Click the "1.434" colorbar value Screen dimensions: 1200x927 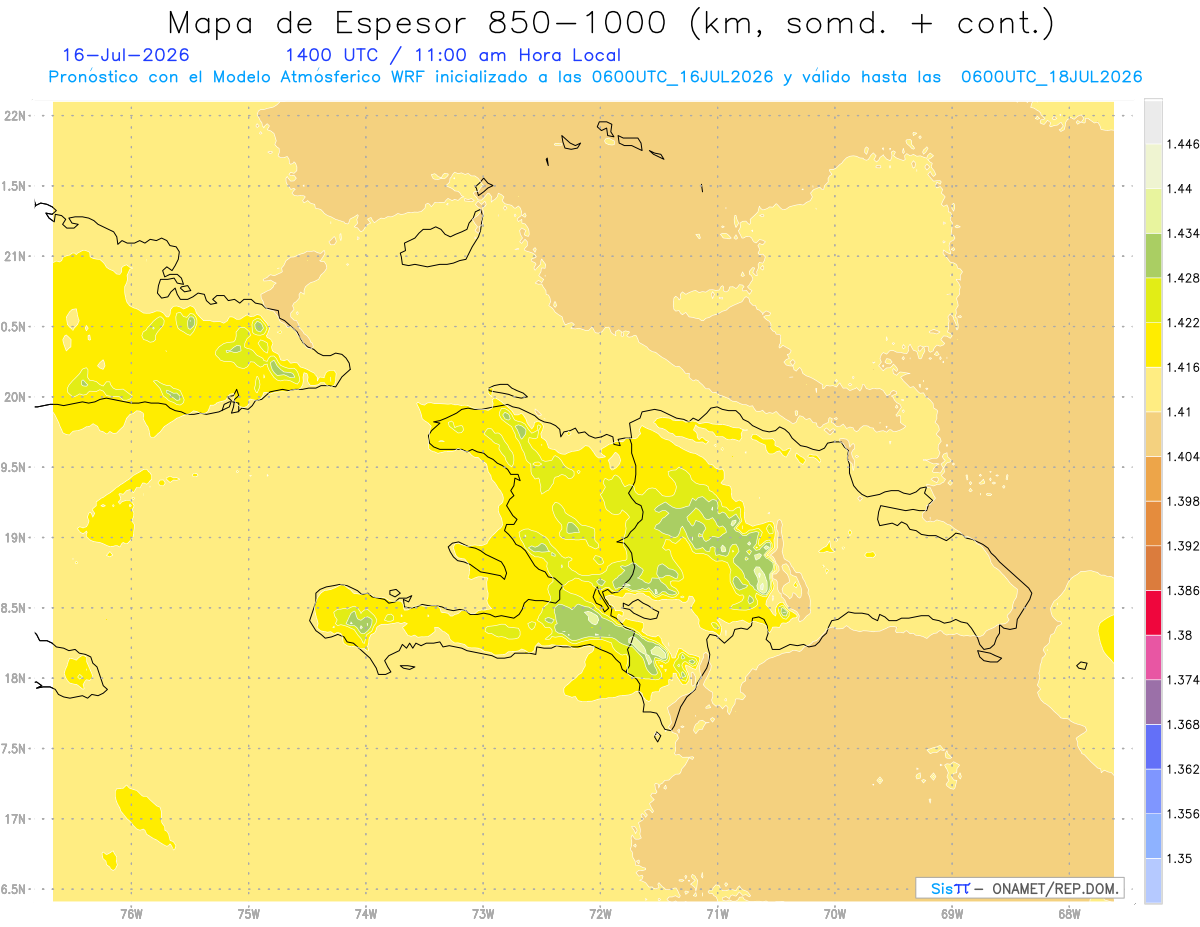(x=1184, y=233)
